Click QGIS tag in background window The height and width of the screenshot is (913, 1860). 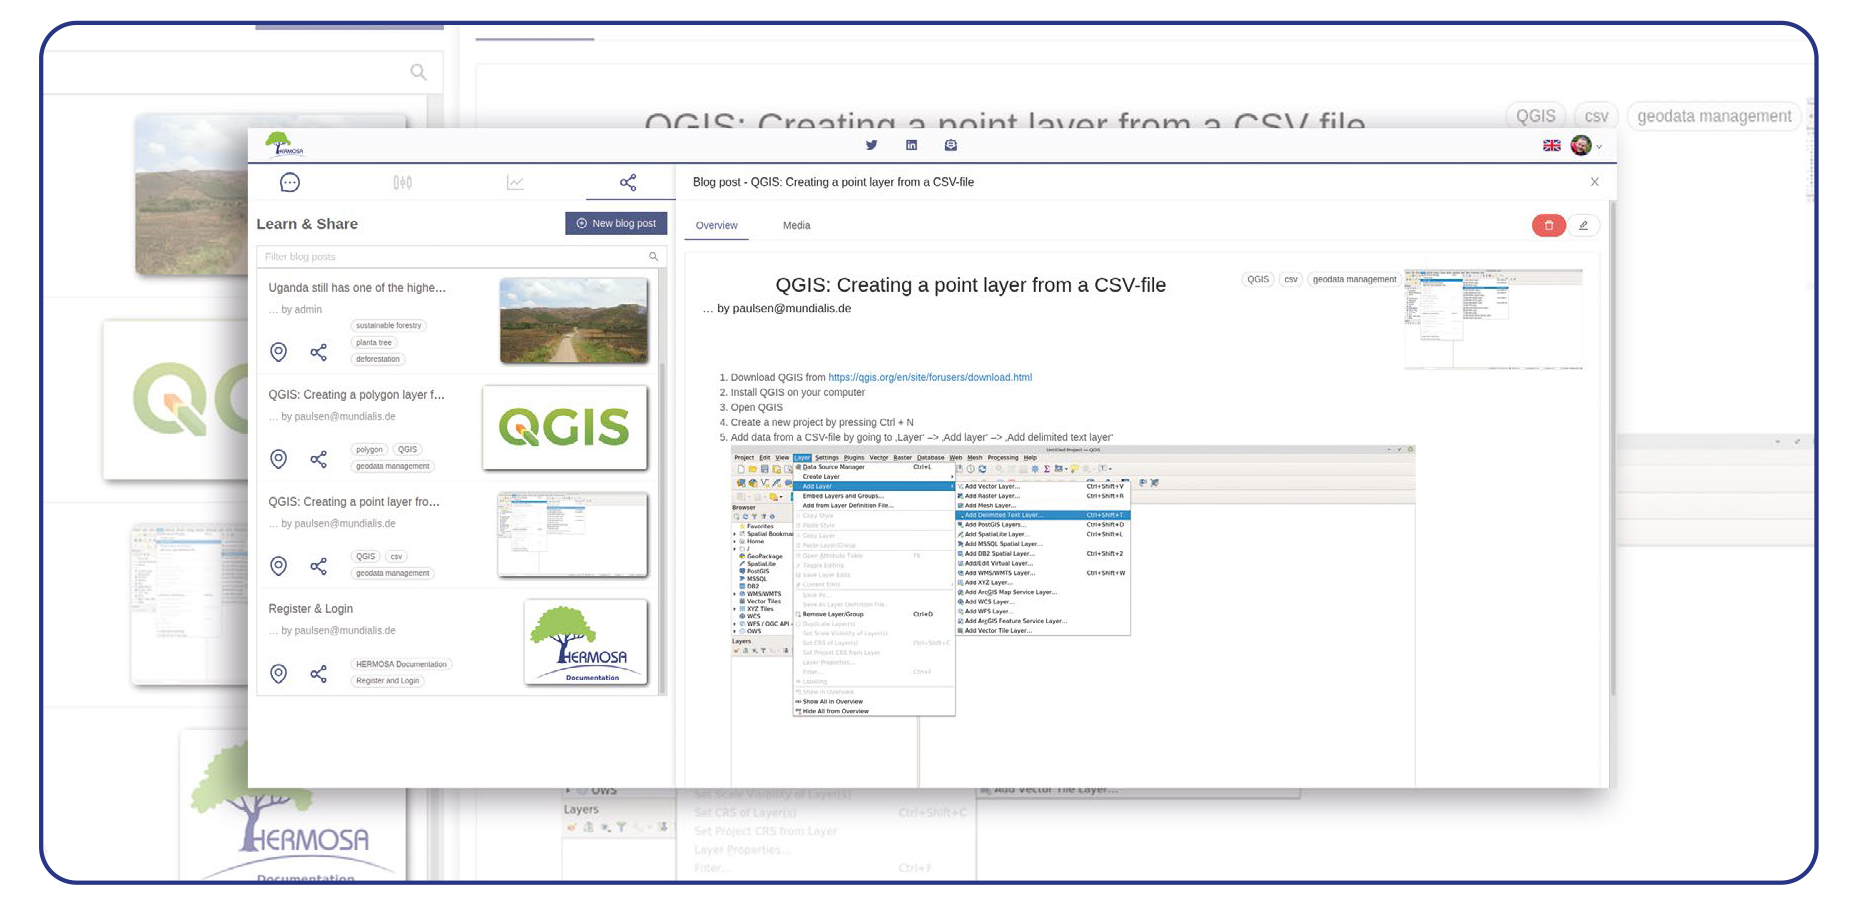click(x=1535, y=116)
